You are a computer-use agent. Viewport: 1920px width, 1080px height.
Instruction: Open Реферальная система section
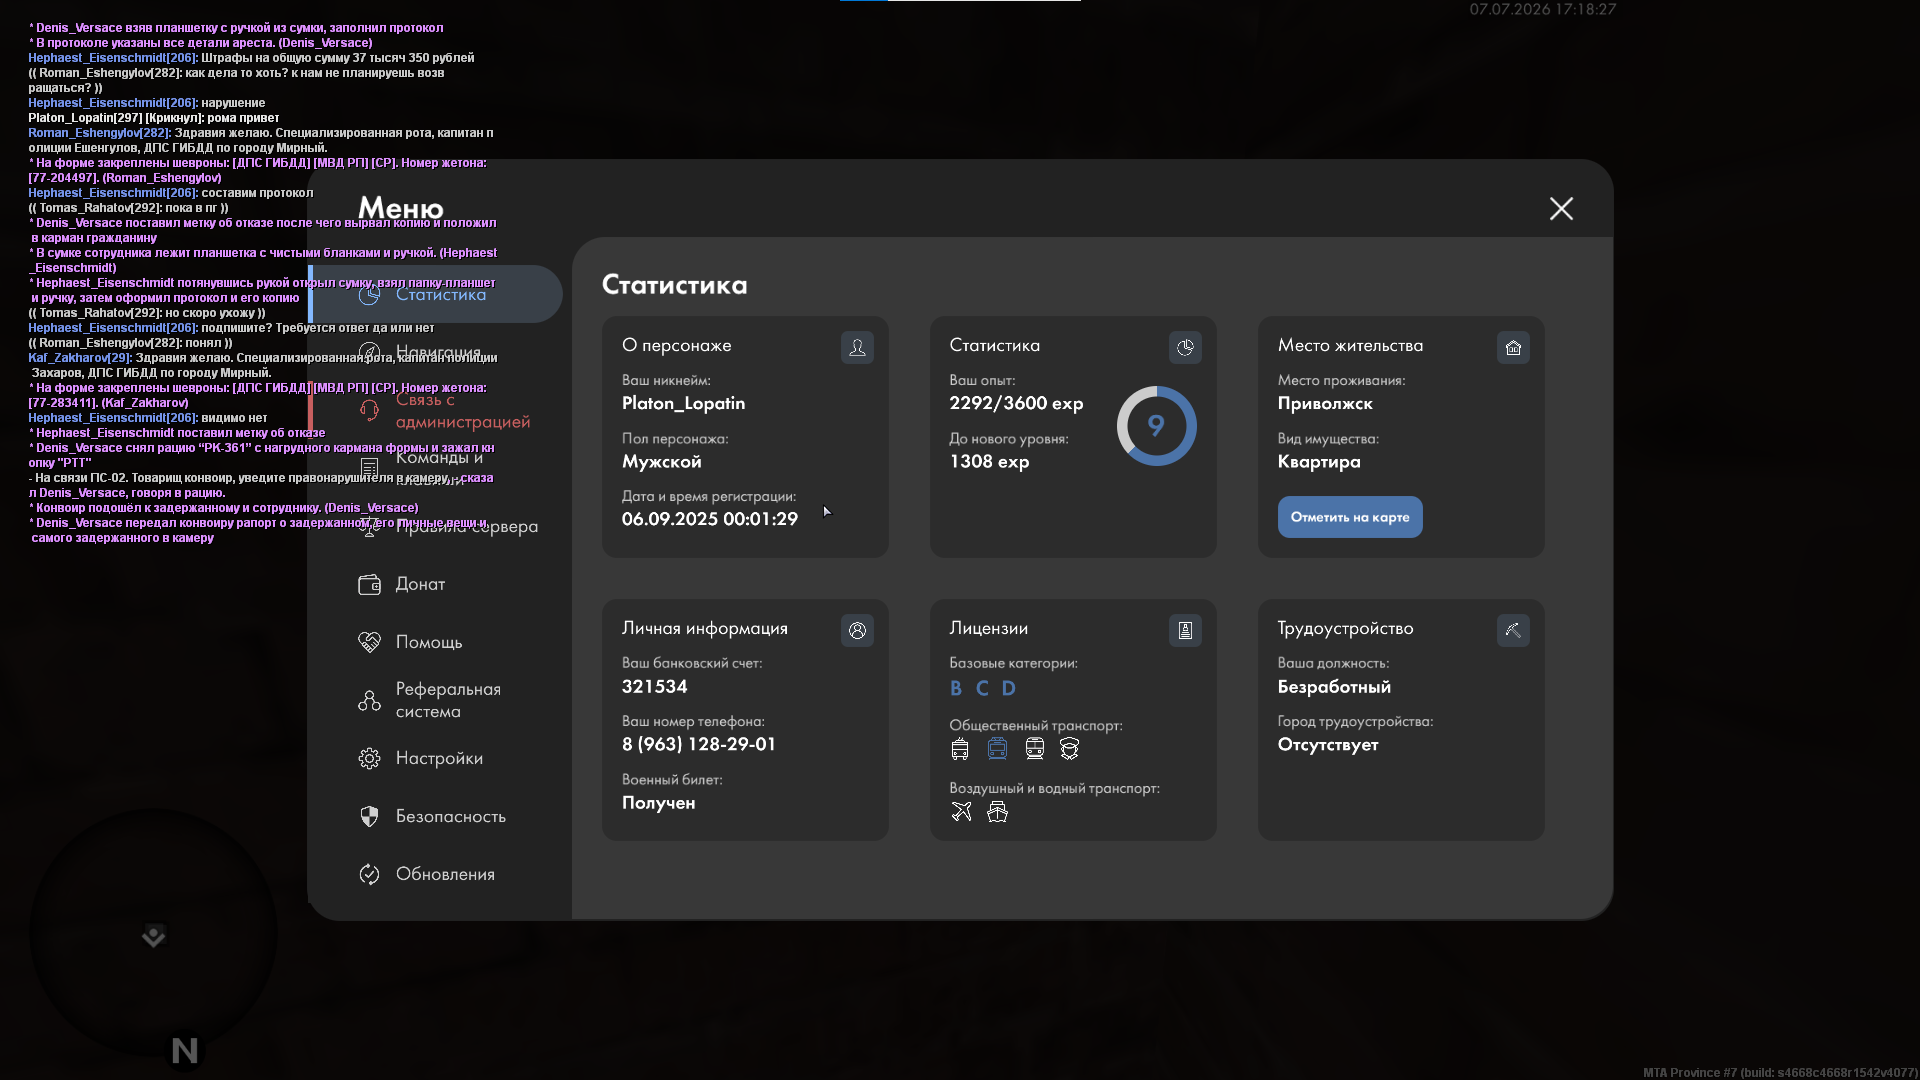436,700
